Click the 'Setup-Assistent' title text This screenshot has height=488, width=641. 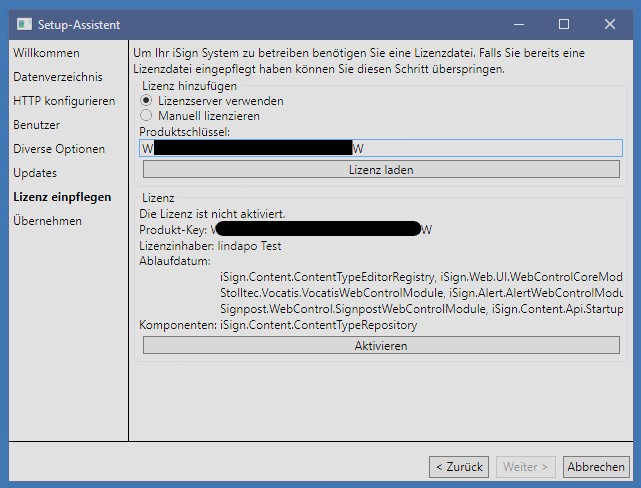pyautogui.click(x=79, y=25)
